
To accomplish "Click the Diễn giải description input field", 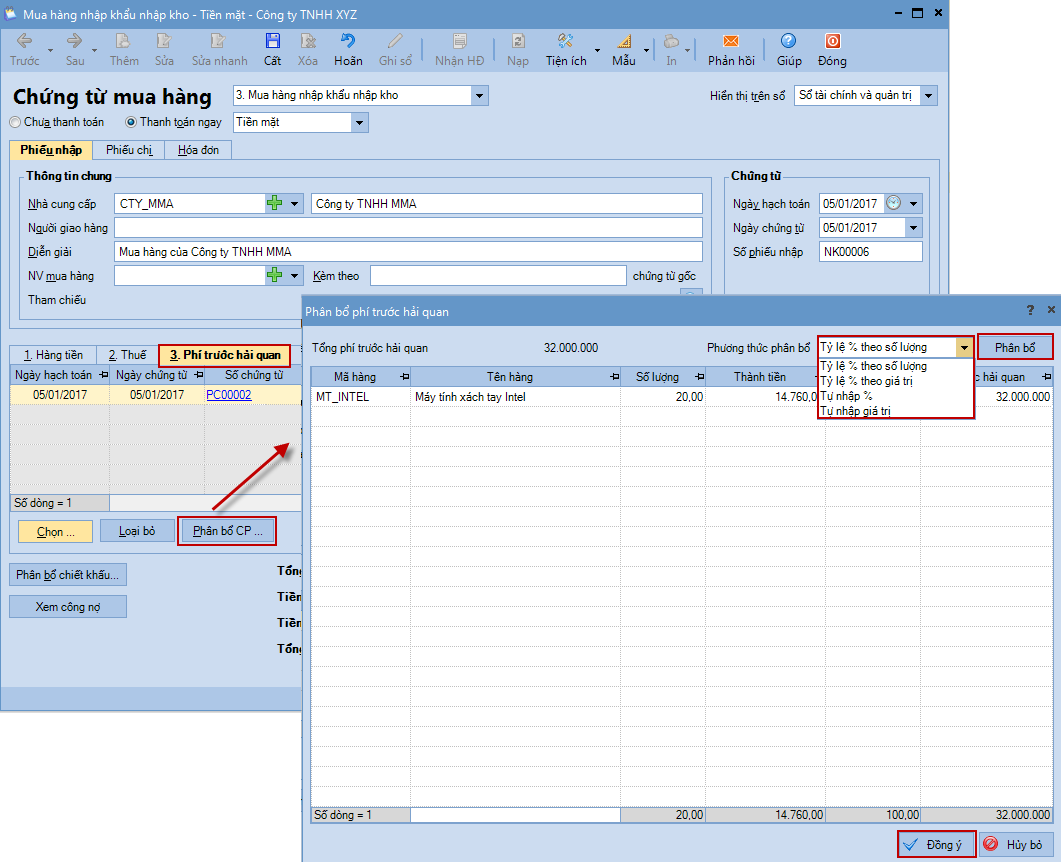I will click(408, 252).
